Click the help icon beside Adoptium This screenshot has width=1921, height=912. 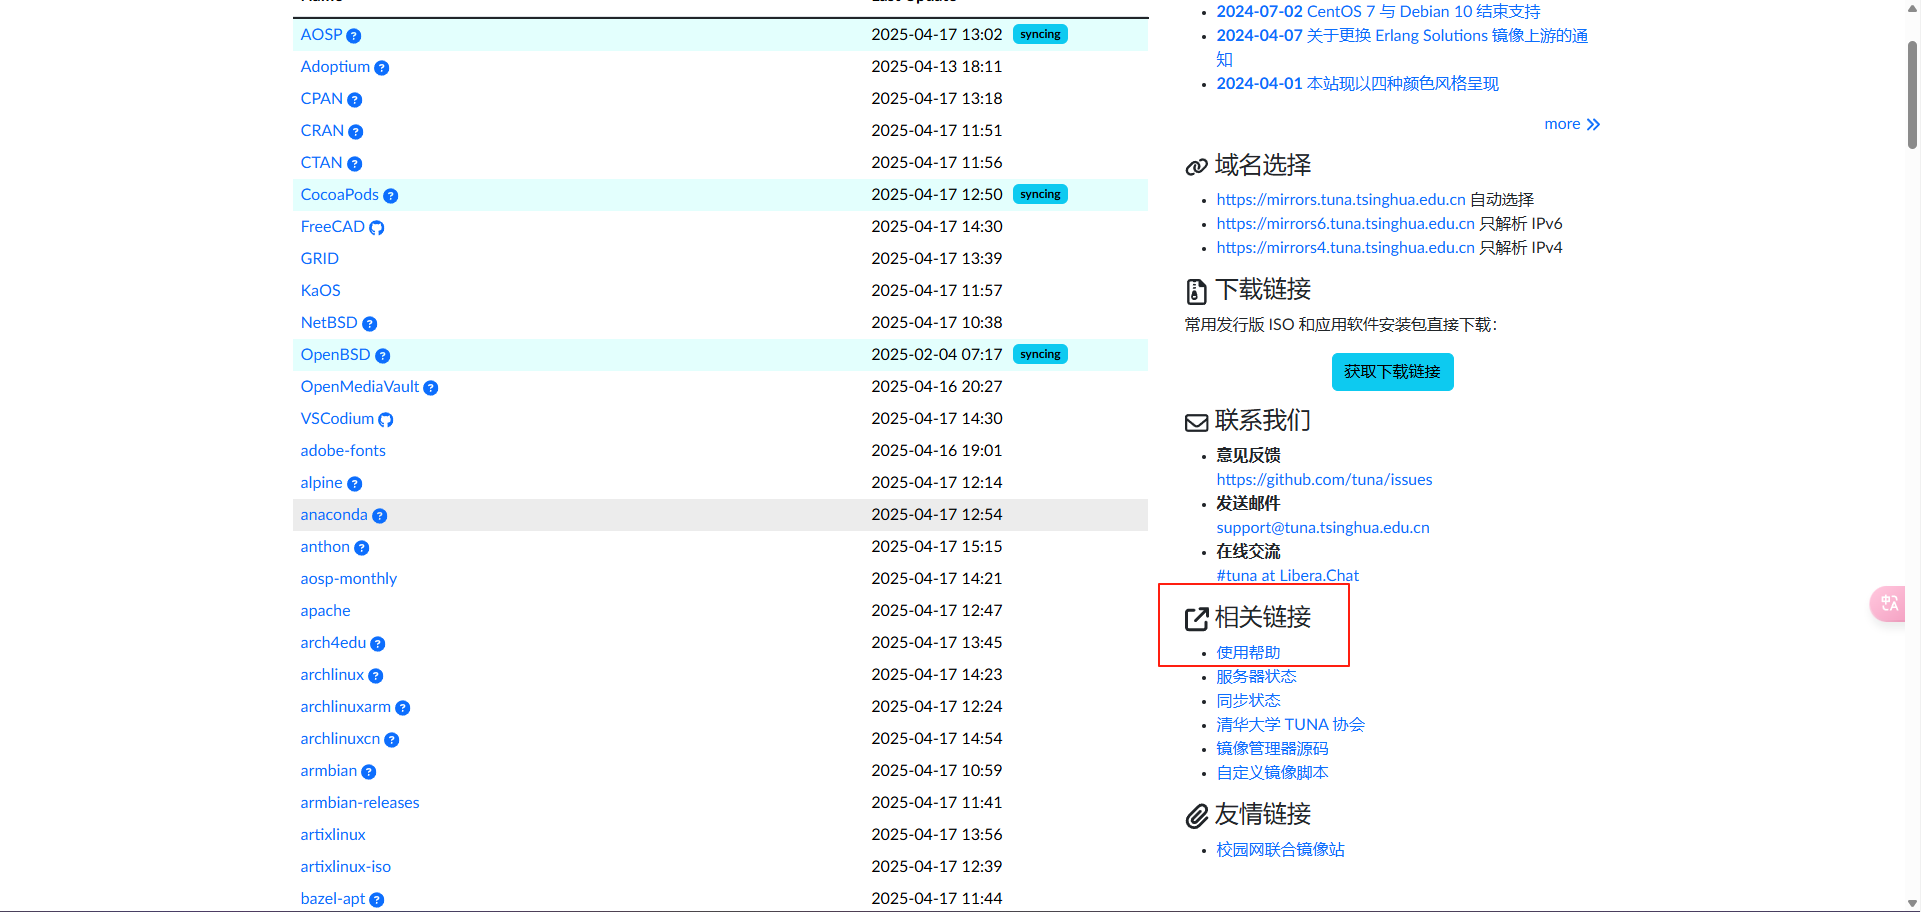(382, 68)
